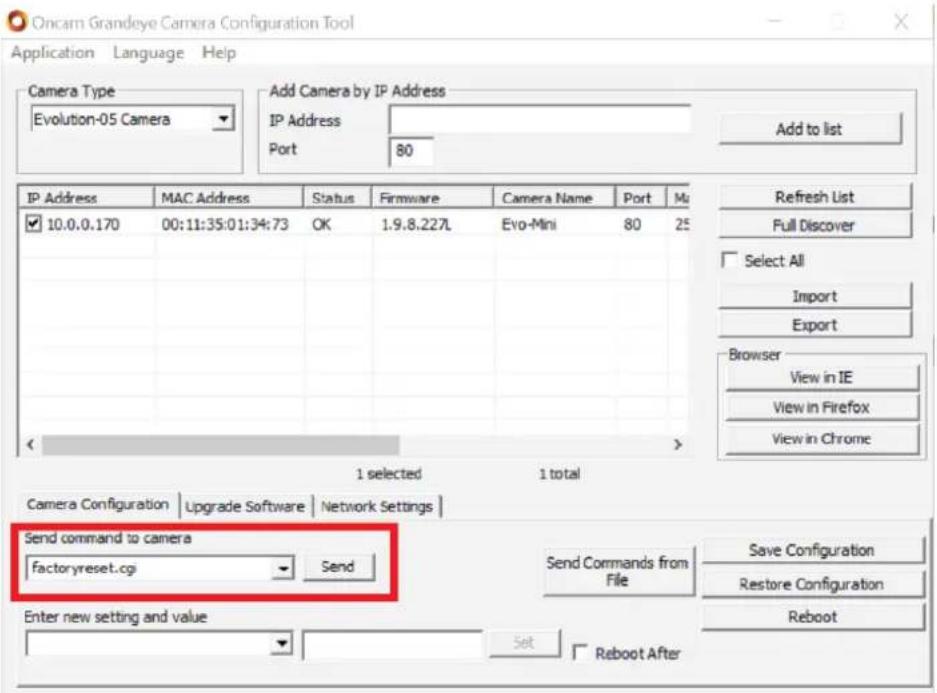Open the Language menu
The image size is (937, 693).
click(148, 53)
